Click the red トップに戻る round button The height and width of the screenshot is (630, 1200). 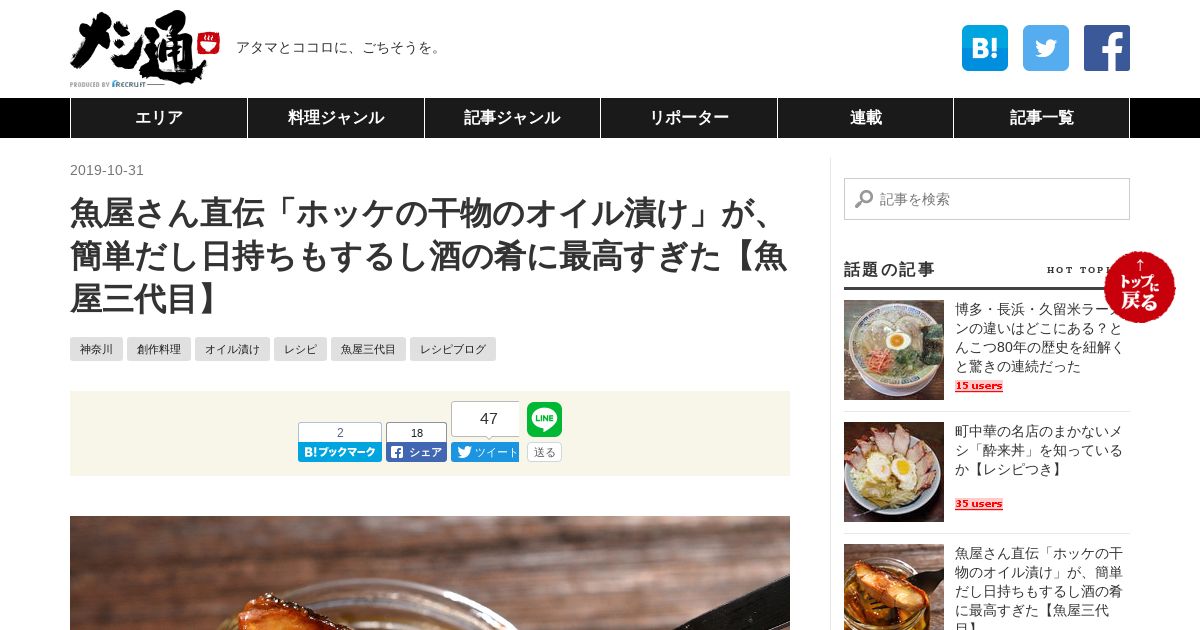point(1140,287)
